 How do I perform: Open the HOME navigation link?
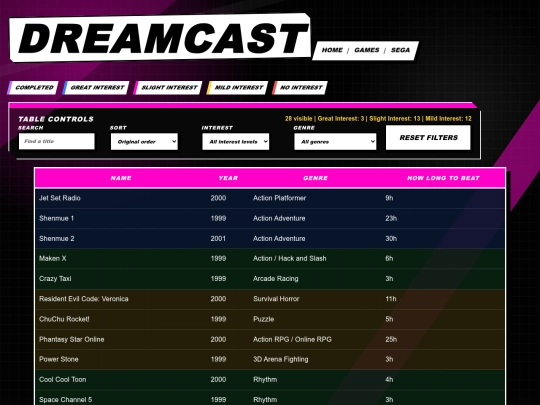tap(332, 50)
